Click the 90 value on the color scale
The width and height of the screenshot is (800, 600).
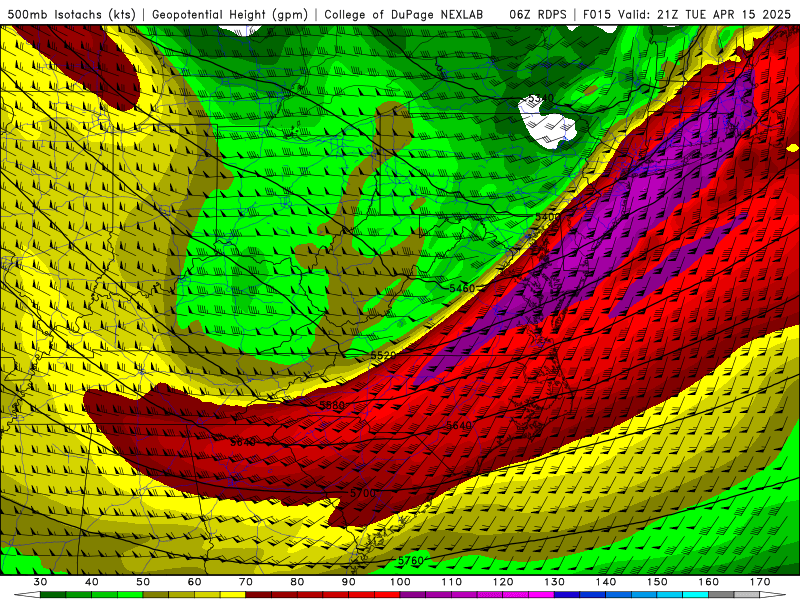point(349,582)
